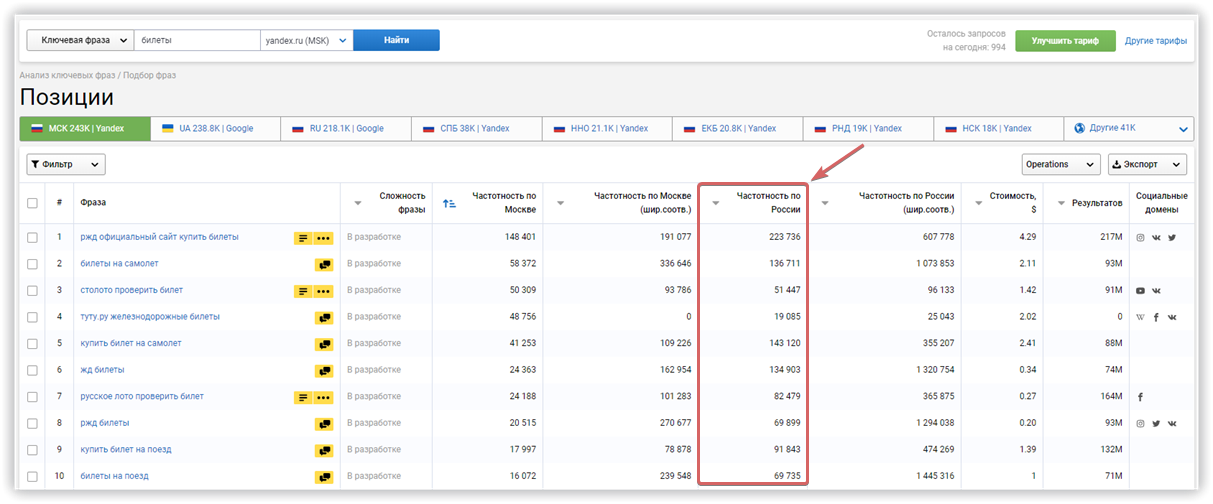The height and width of the screenshot is (504, 1213).
Task: Click the YouTube icon in row 3
Action: tap(1140, 291)
